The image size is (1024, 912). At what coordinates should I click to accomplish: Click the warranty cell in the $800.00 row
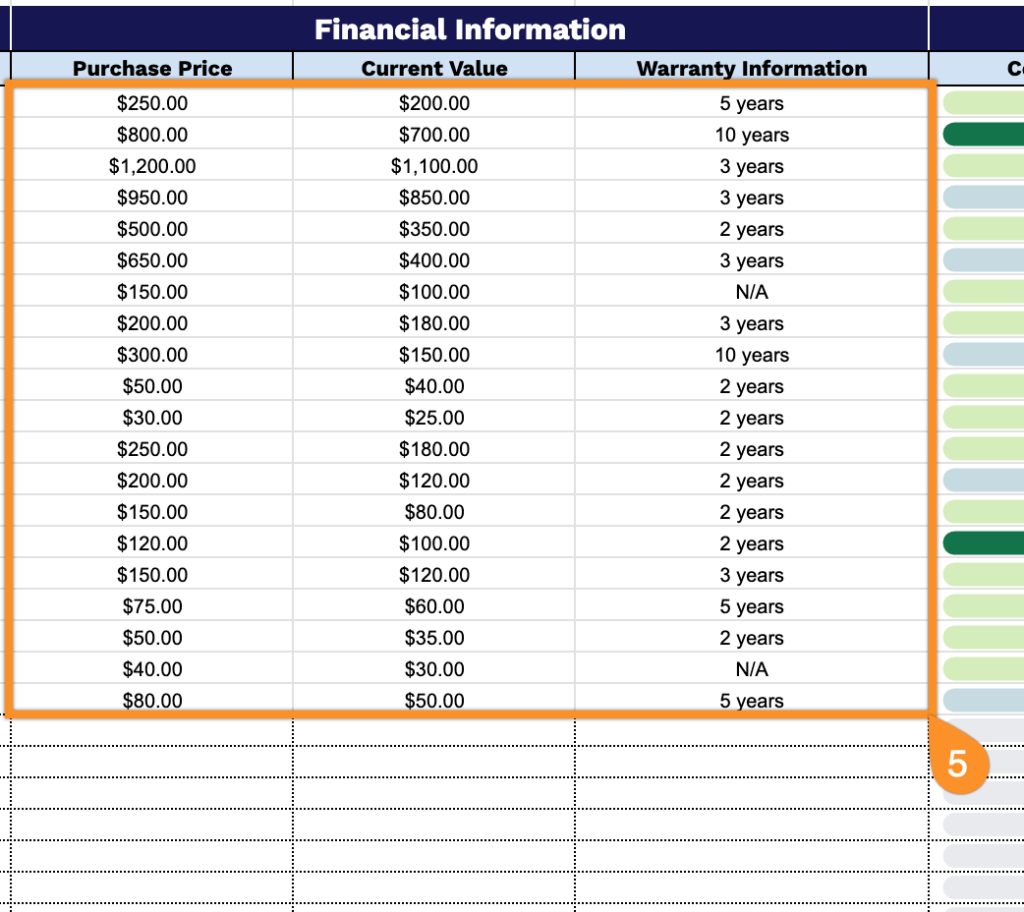(752, 135)
